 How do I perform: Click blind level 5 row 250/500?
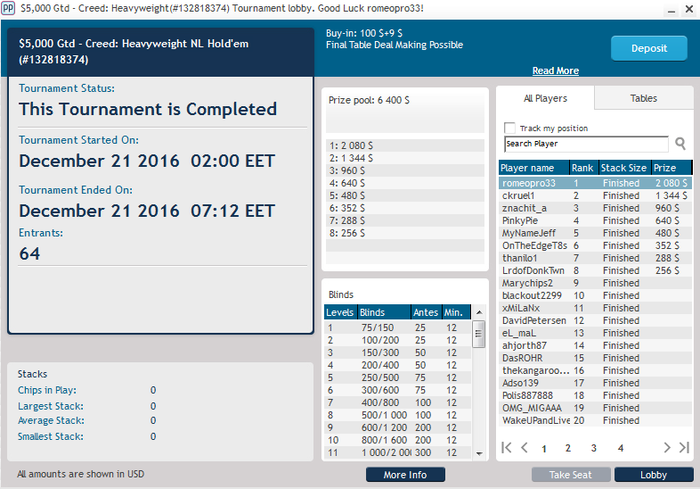(x=397, y=378)
